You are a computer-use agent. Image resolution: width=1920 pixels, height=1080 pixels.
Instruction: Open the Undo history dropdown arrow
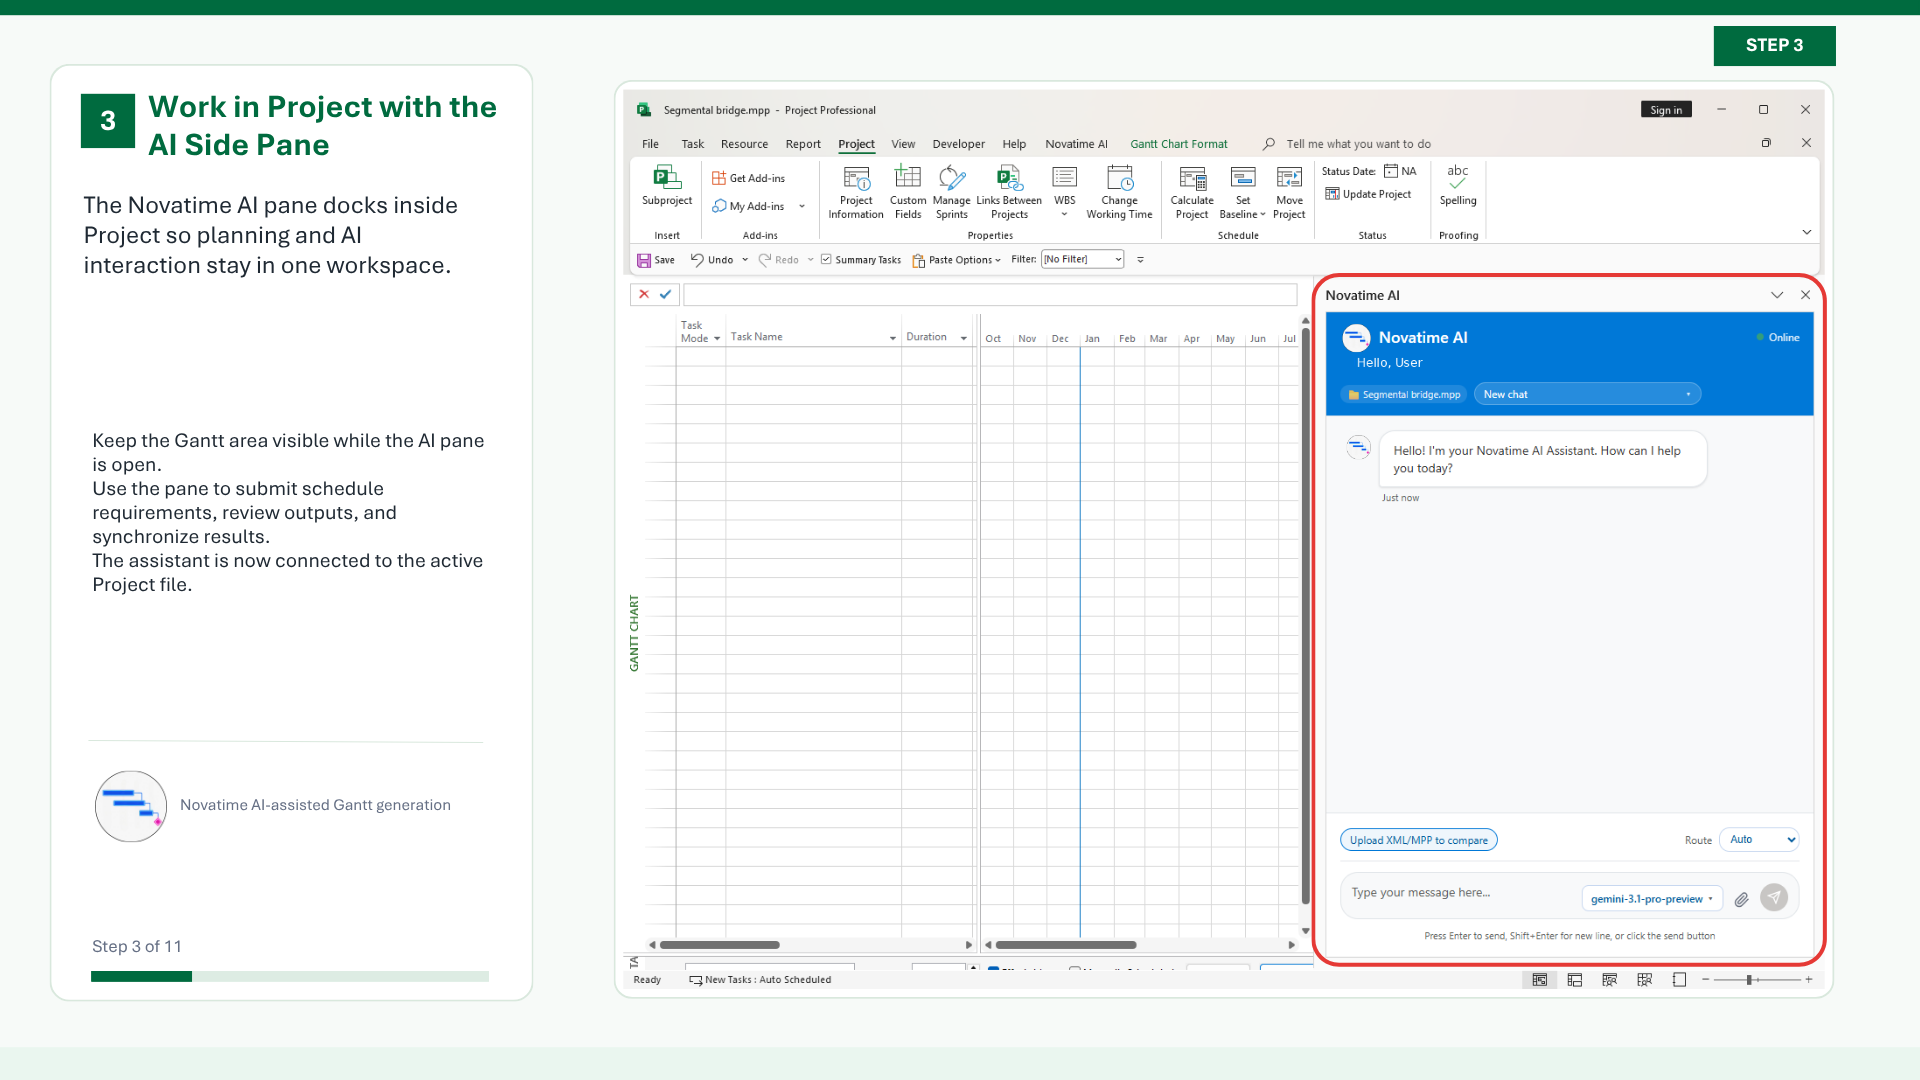[x=745, y=260]
